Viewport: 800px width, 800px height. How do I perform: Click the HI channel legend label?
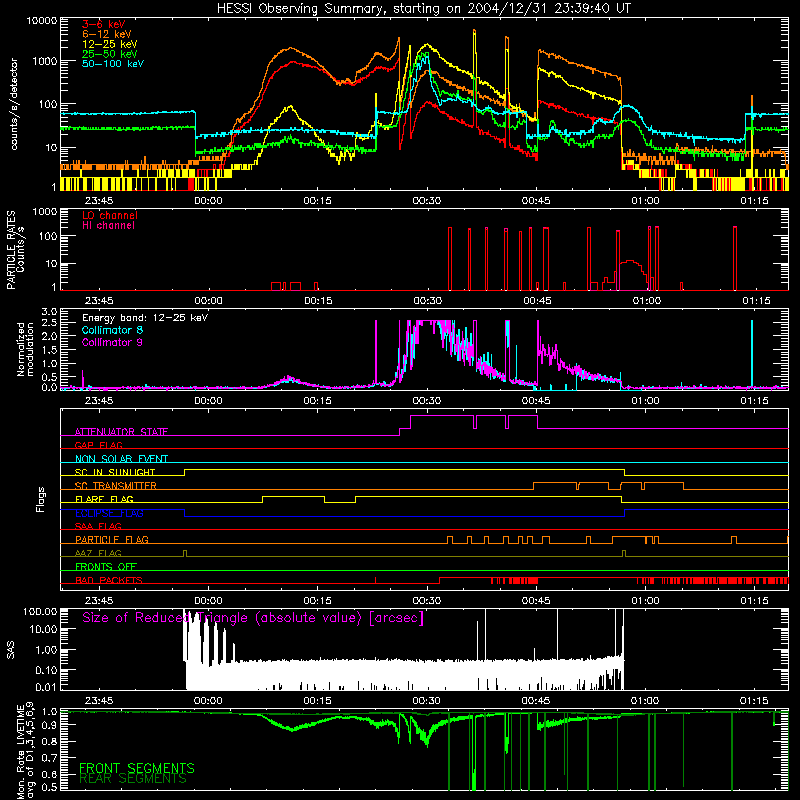[x=108, y=226]
